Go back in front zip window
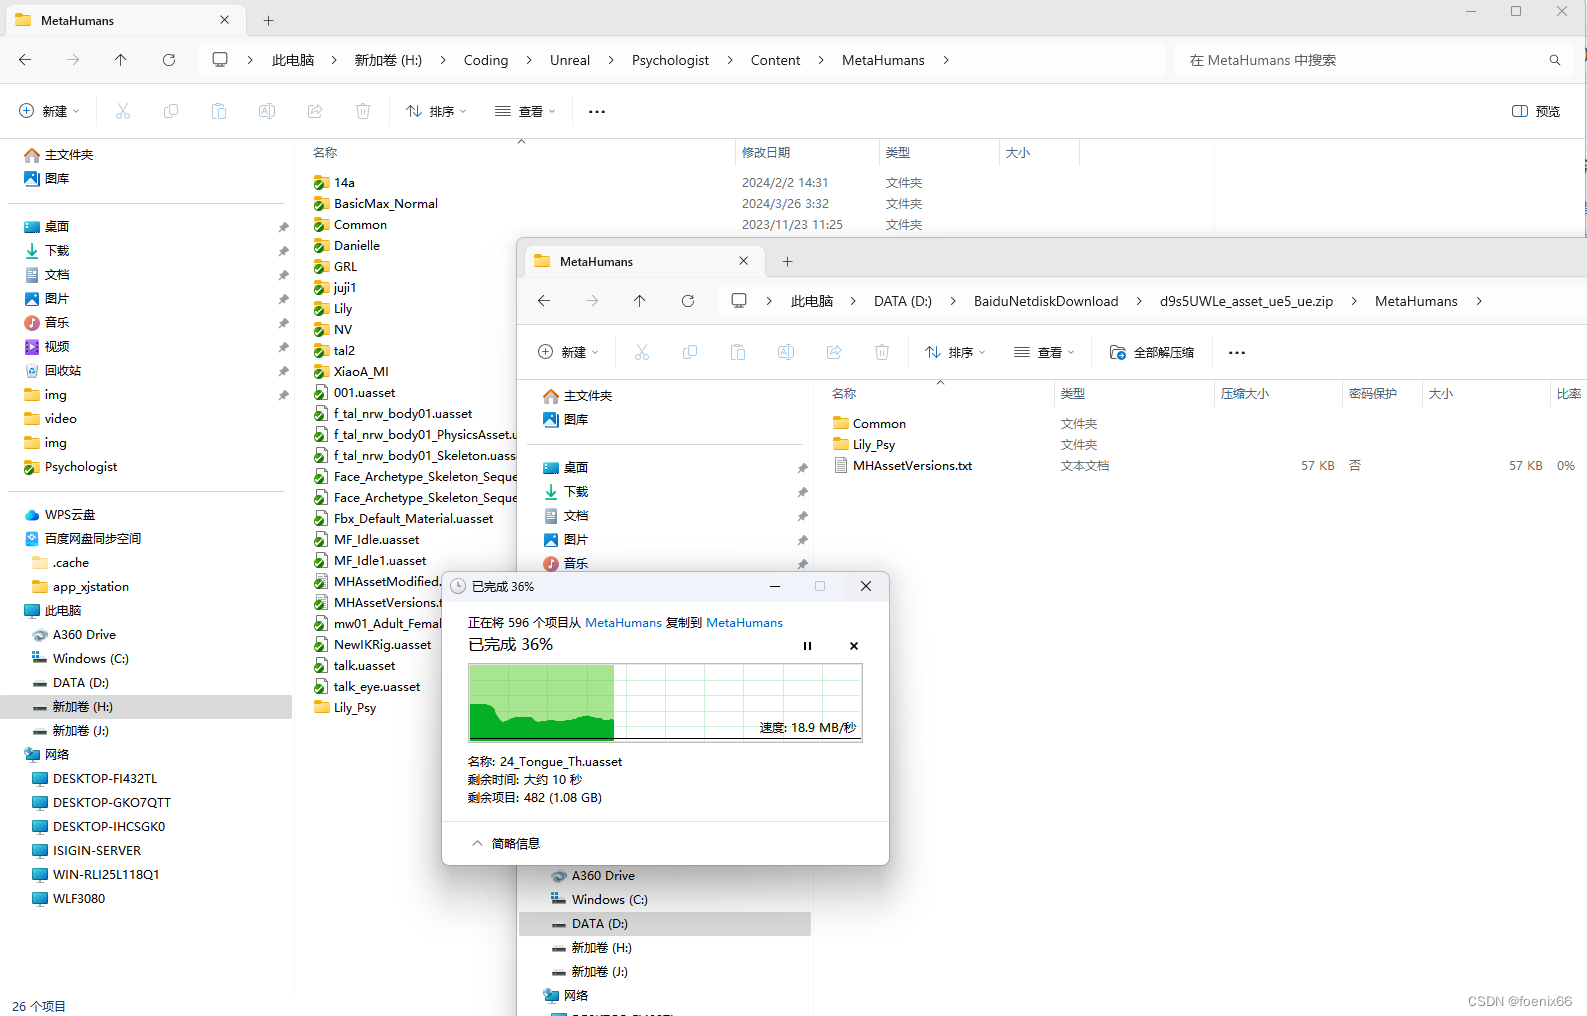This screenshot has width=1587, height=1016. click(x=544, y=301)
